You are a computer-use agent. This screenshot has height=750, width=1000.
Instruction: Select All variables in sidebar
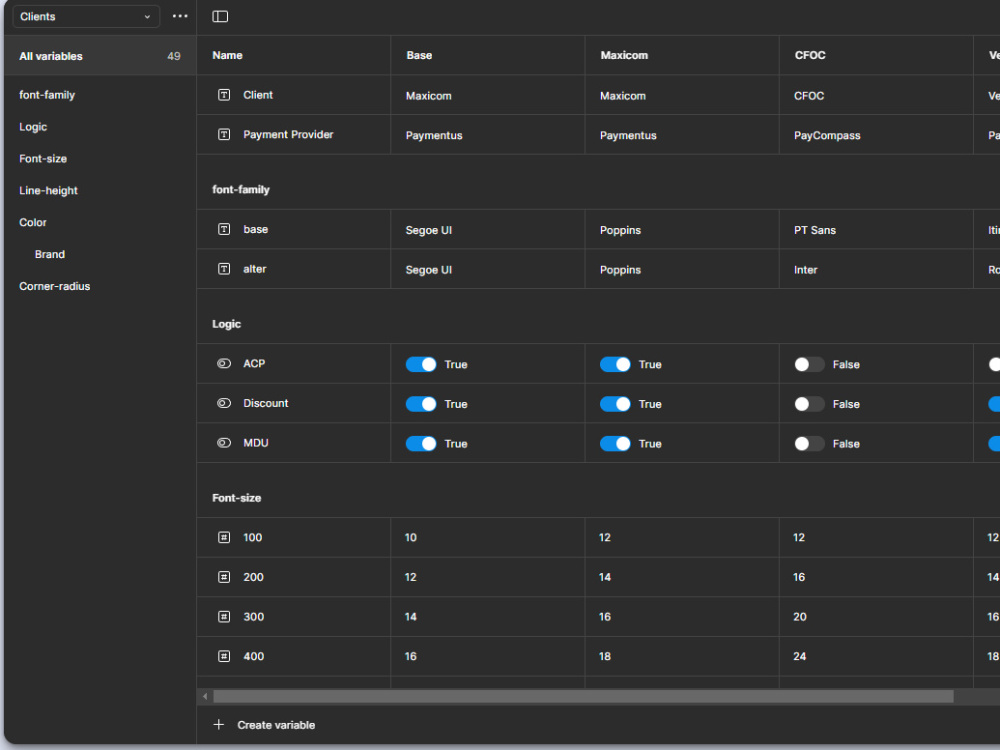click(99, 56)
